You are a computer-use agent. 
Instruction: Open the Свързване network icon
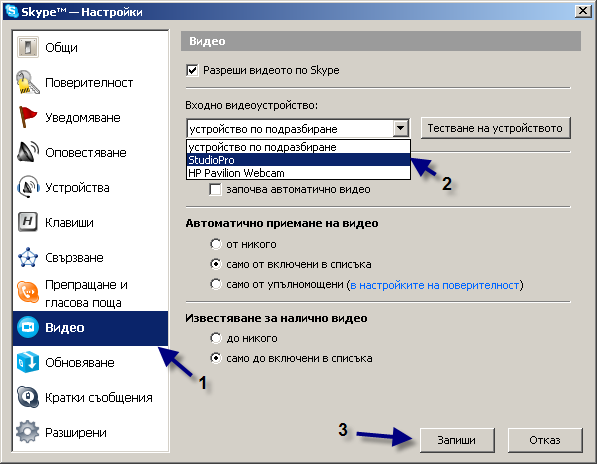[x=27, y=257]
